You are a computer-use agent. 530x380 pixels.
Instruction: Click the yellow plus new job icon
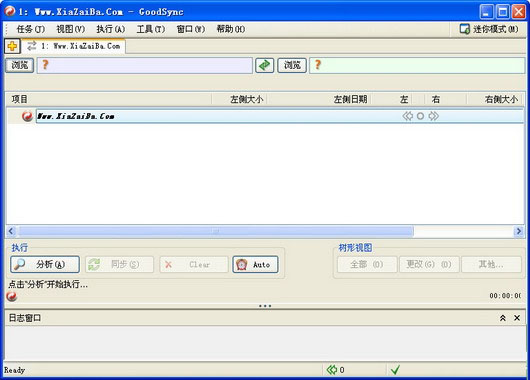12,46
